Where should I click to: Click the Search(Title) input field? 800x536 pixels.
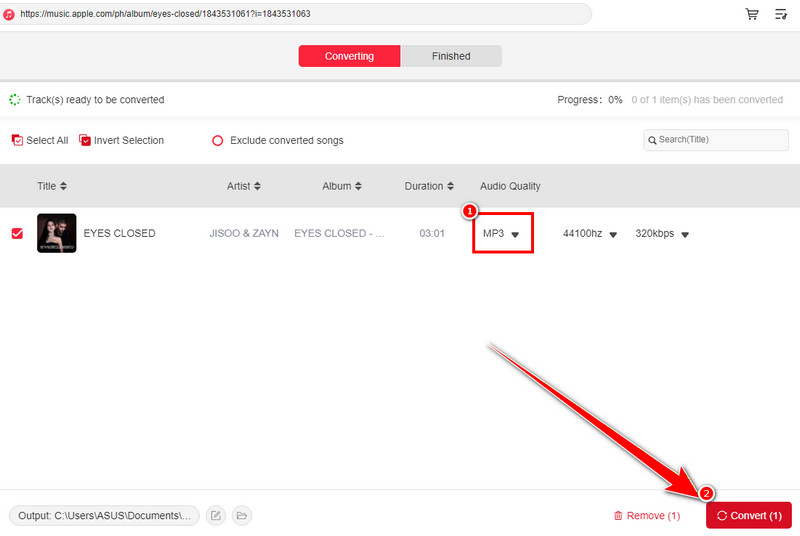(x=716, y=140)
